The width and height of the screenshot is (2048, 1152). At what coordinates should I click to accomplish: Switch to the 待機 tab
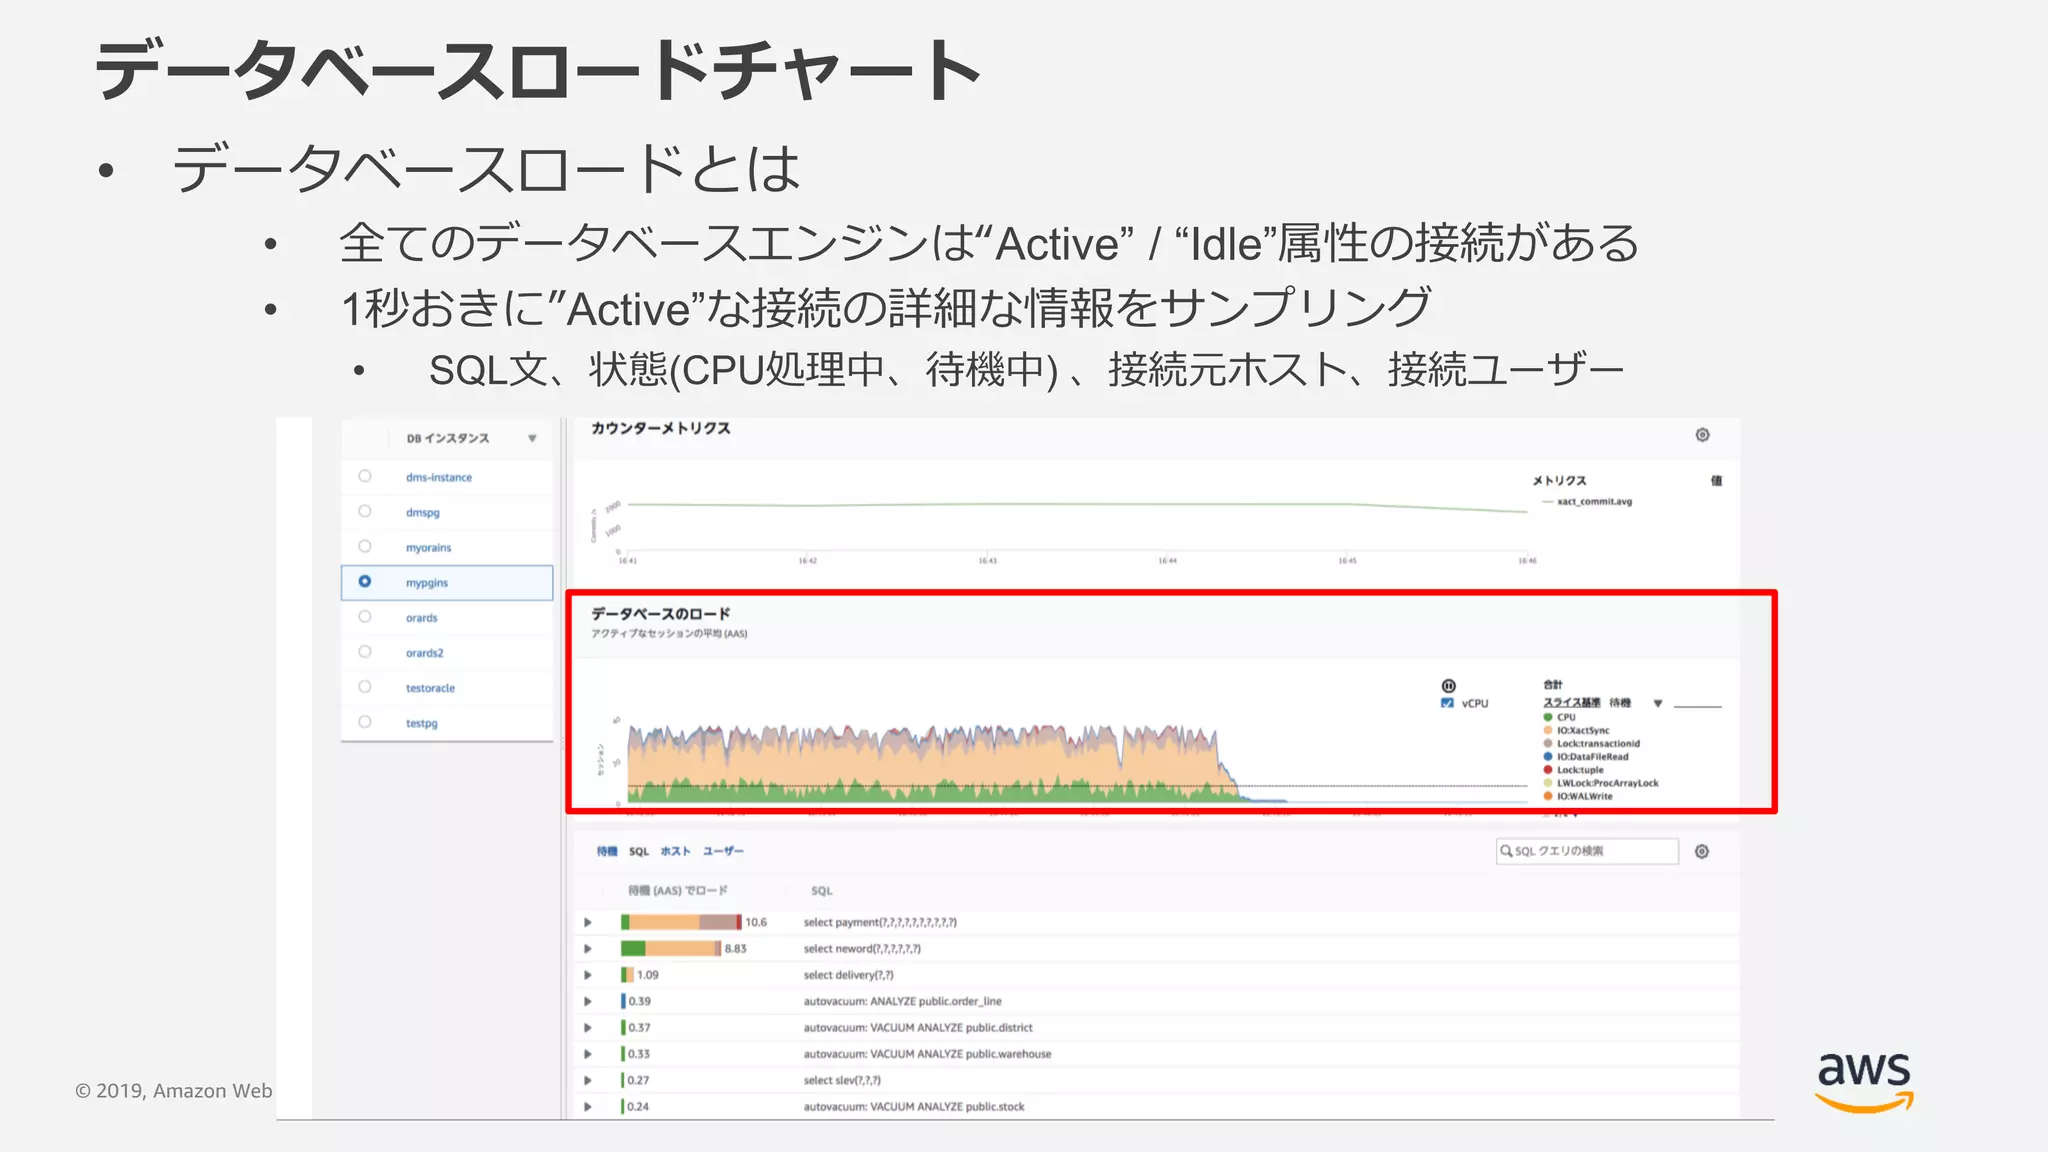coord(607,851)
